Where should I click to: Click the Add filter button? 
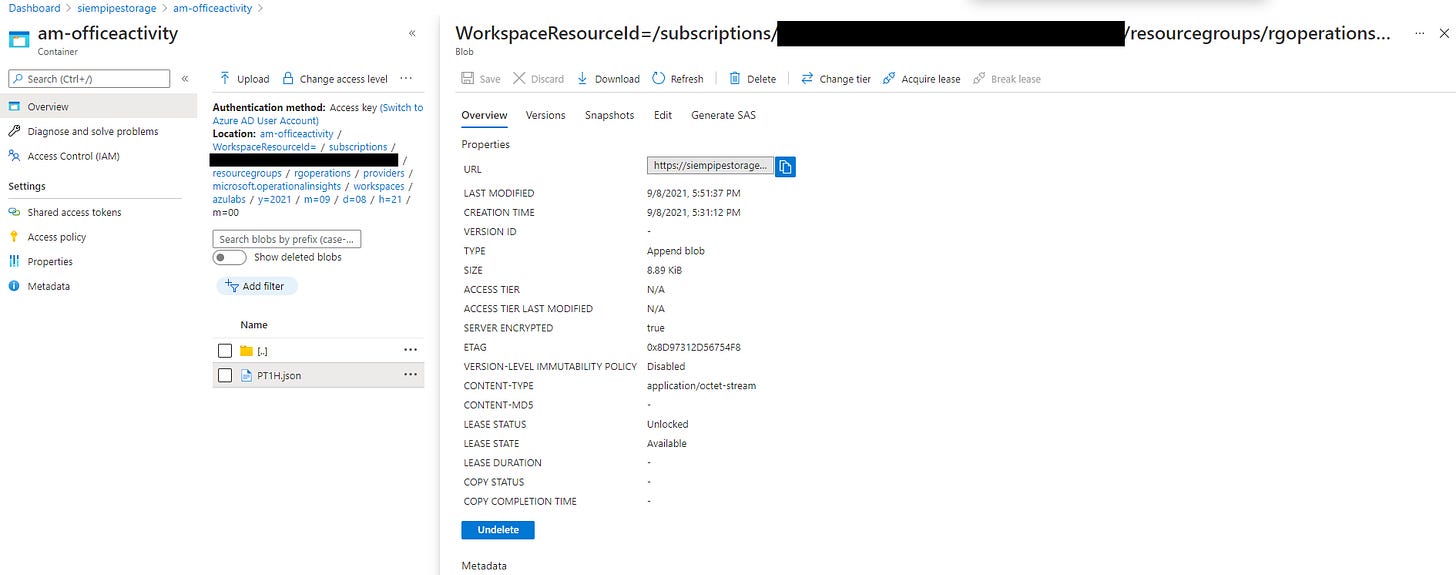click(x=257, y=286)
